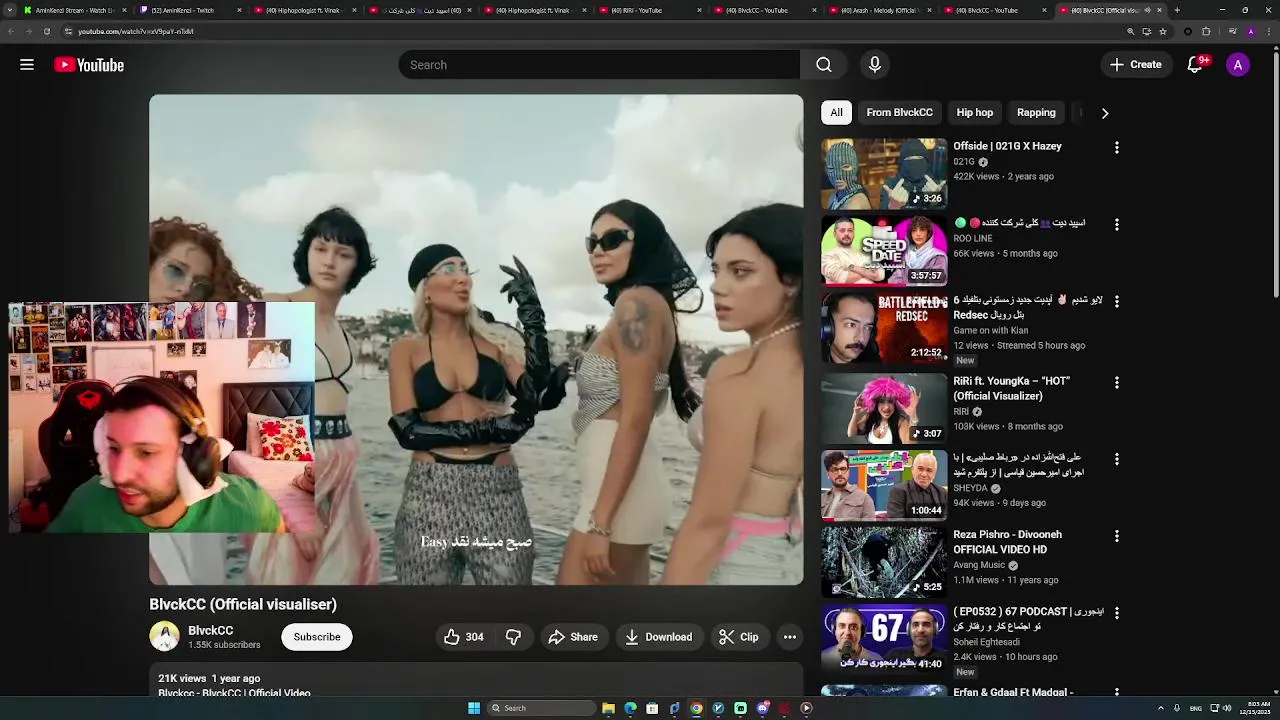
Task: Select the From BlvckCC chip
Action: 899,113
